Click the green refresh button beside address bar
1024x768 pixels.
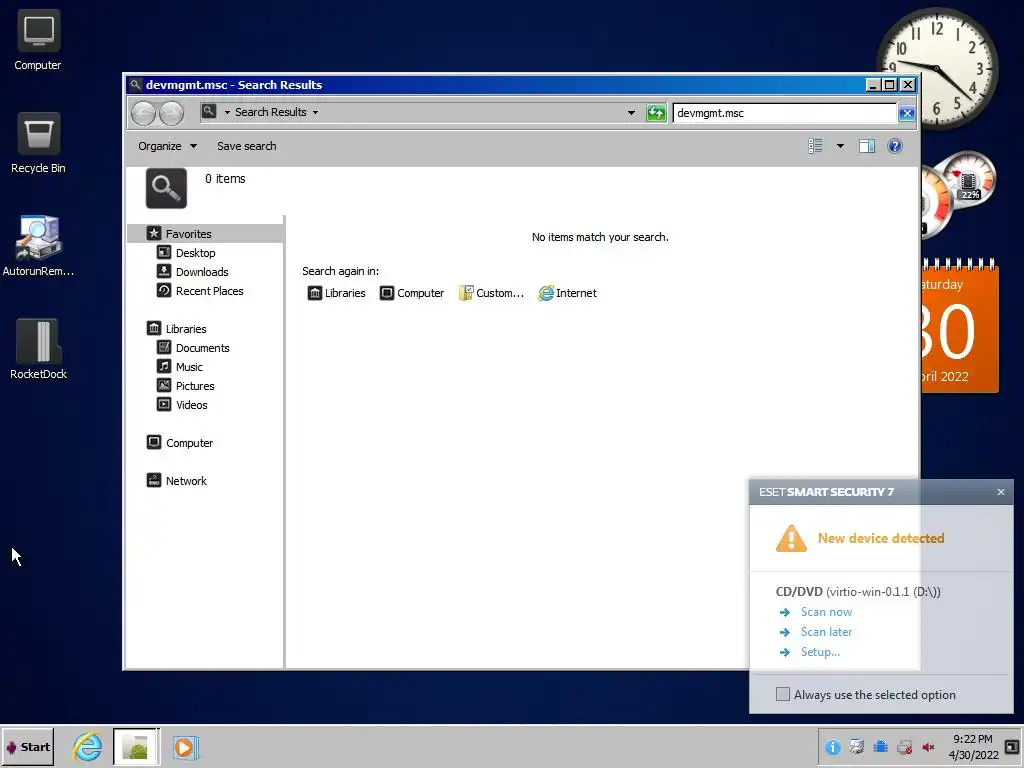coord(656,113)
